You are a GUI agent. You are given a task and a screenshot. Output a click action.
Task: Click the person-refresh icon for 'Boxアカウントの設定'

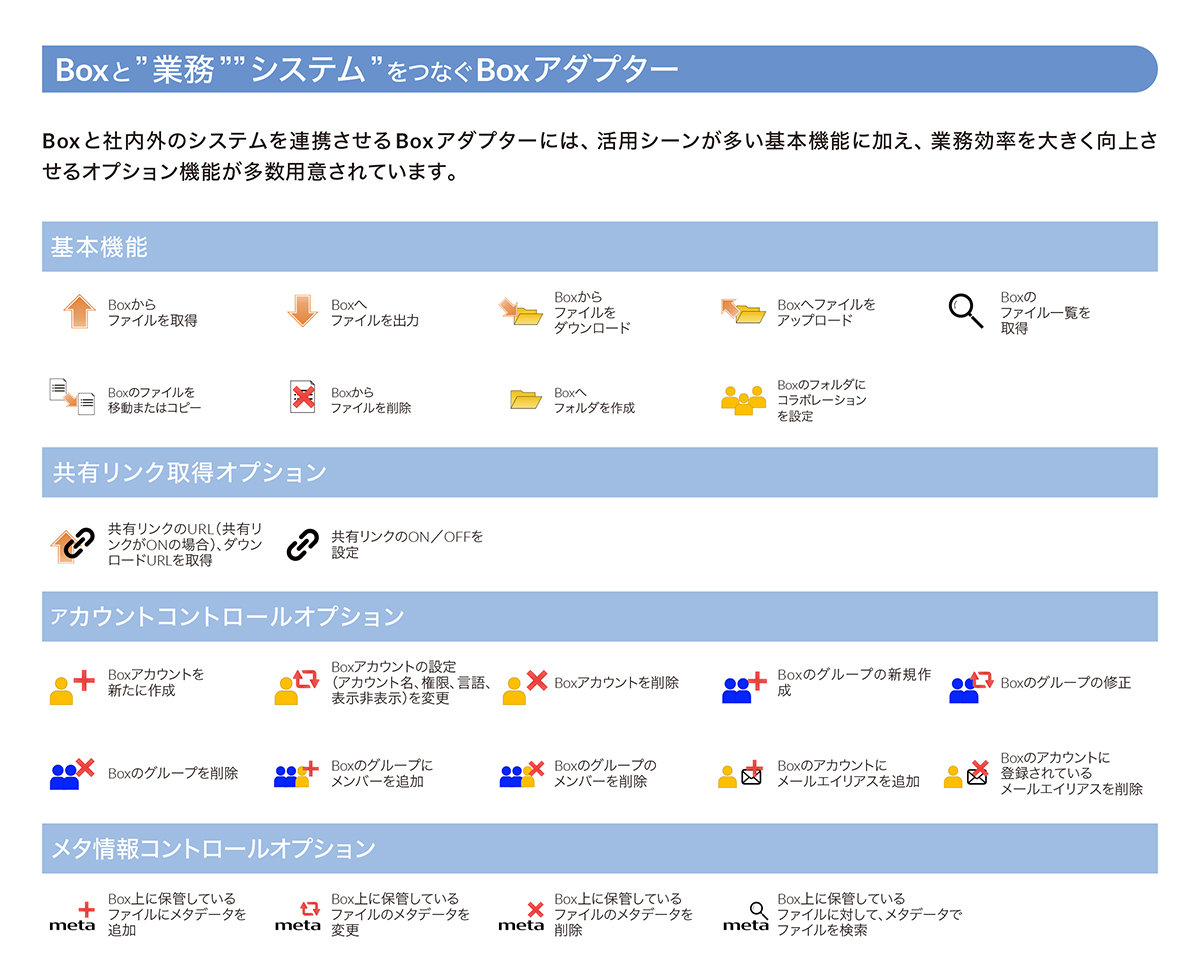(296, 688)
